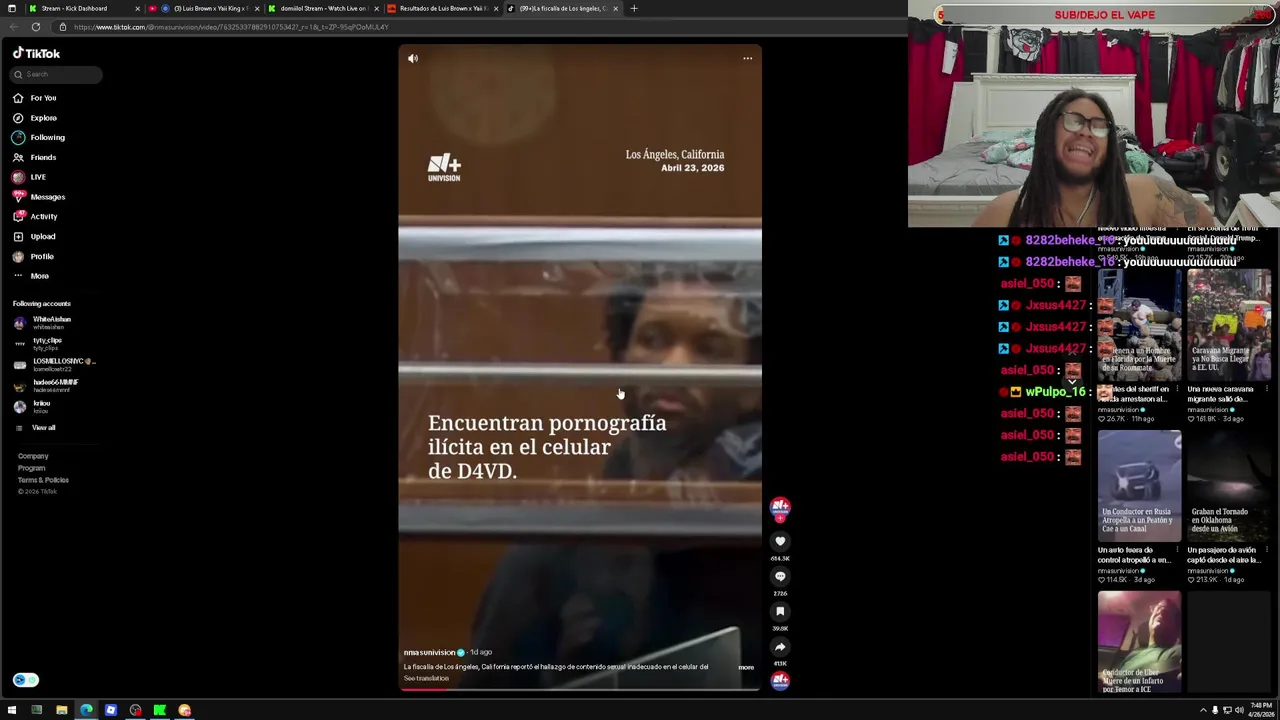Seek on the video progress bar

click(x=580, y=689)
